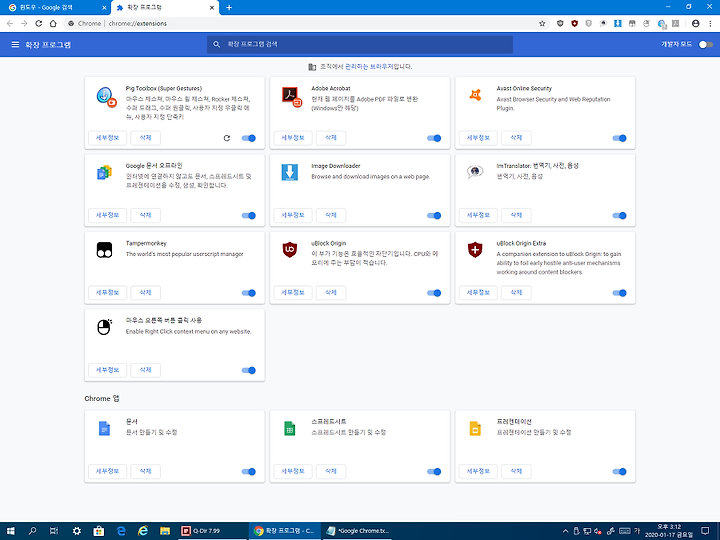Click the chrome://extensions address bar
This screenshot has width=720, height=540.
point(303,23)
